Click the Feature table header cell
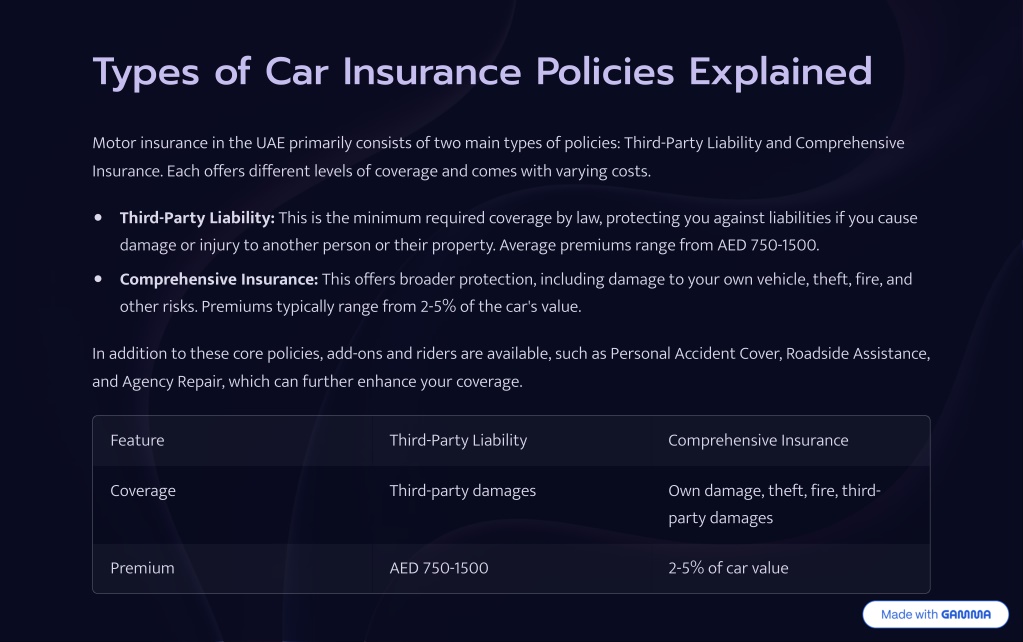This screenshot has height=642, width=1023. (x=232, y=440)
